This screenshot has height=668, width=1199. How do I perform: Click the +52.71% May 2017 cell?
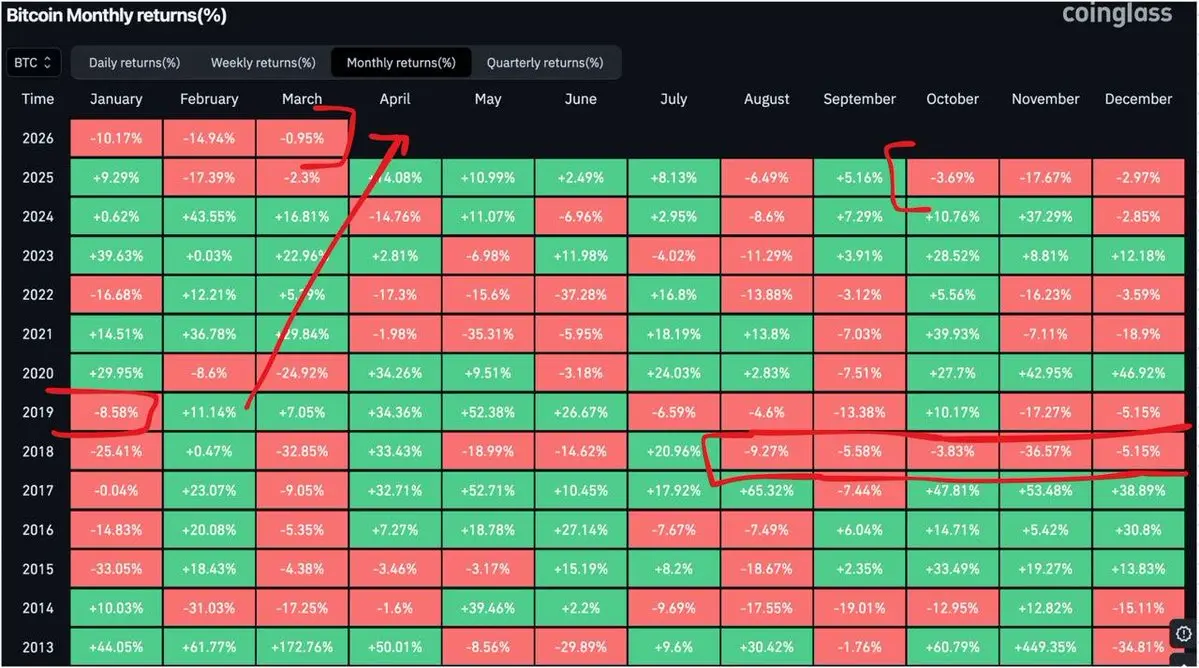[x=488, y=491]
